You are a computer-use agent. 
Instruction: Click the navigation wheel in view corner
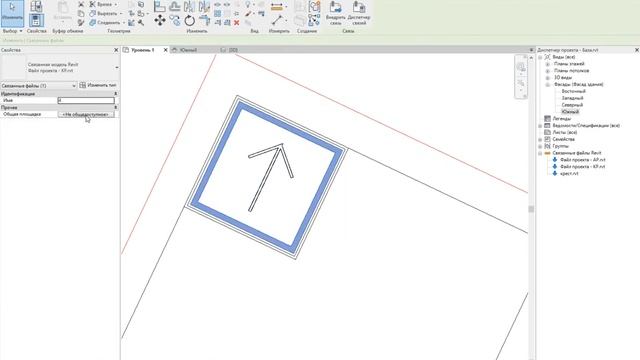521,67
